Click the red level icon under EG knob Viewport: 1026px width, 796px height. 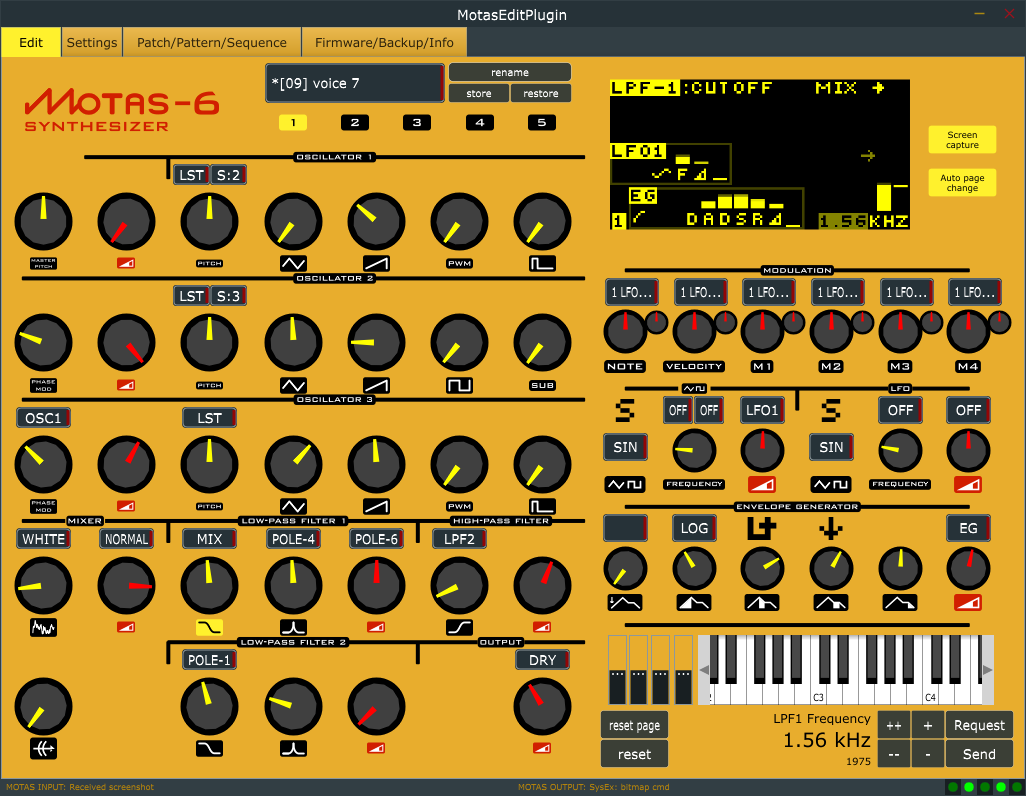click(x=968, y=603)
